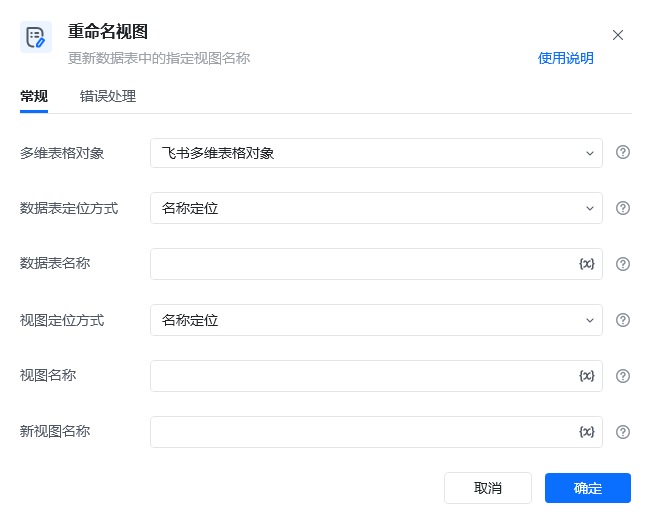
Task: Show help for 视图名称
Action: (622, 376)
